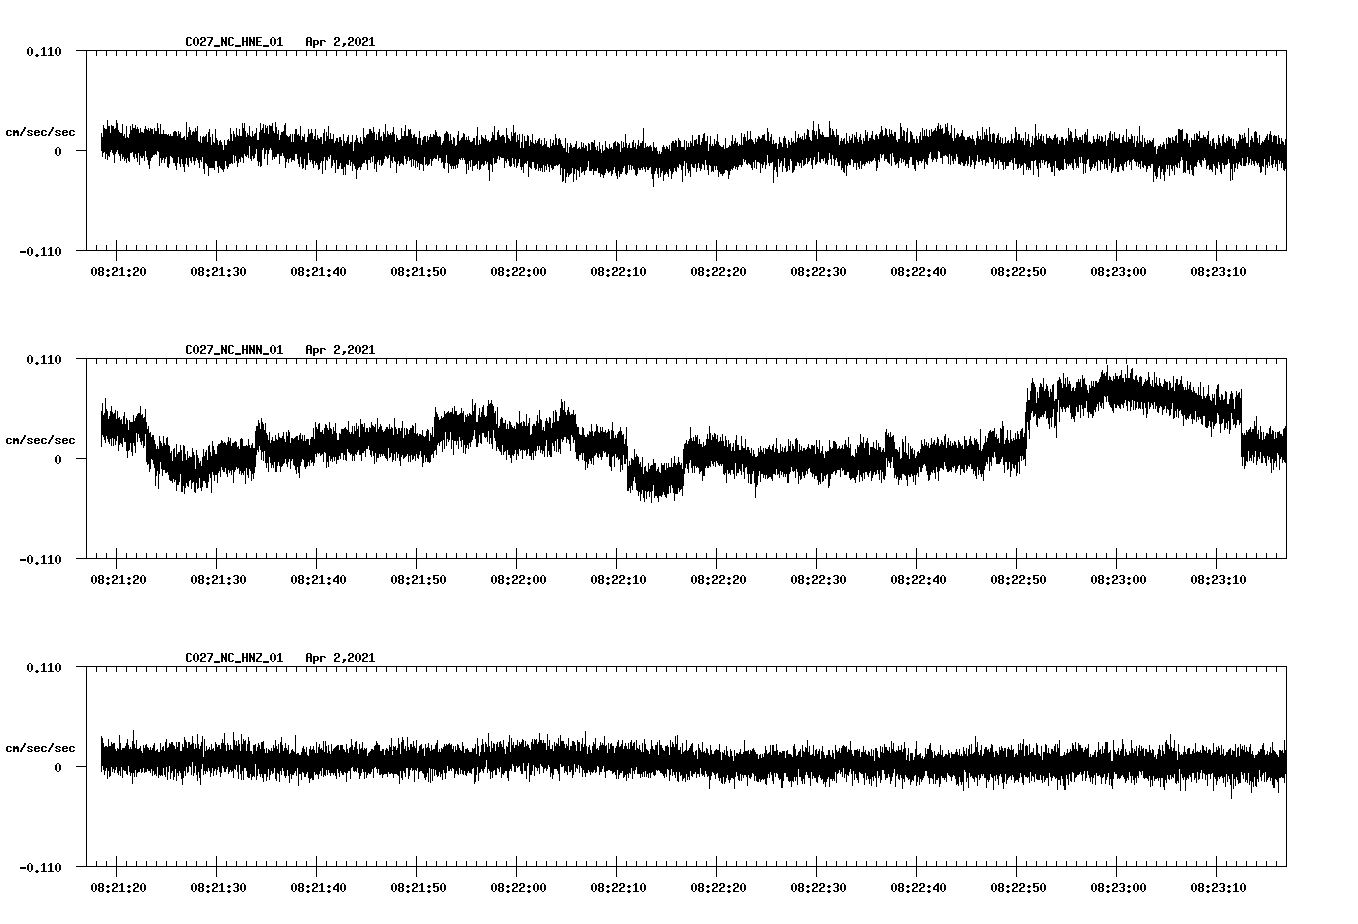Select the C027_NC_HNE_01 channel label
This screenshot has height=924, width=1358.
pyautogui.click(x=232, y=42)
